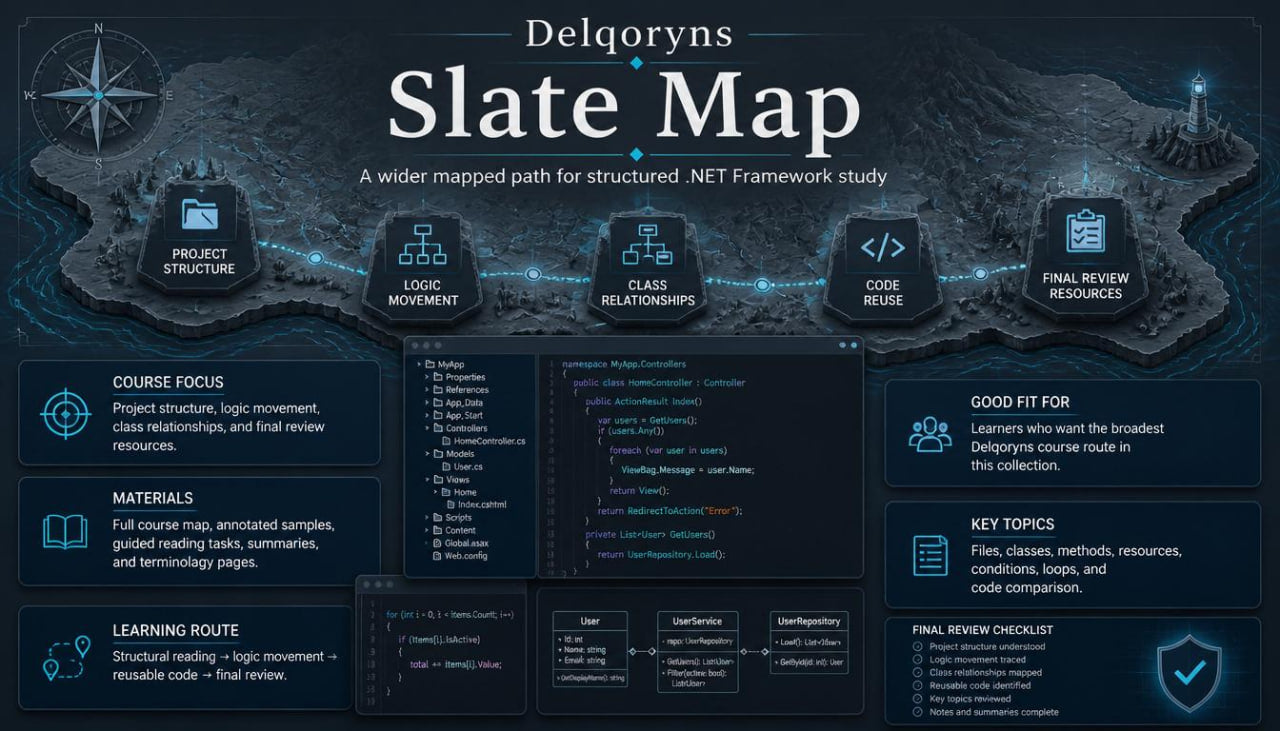
Task: Expand the References node in tree
Action: click(427, 390)
